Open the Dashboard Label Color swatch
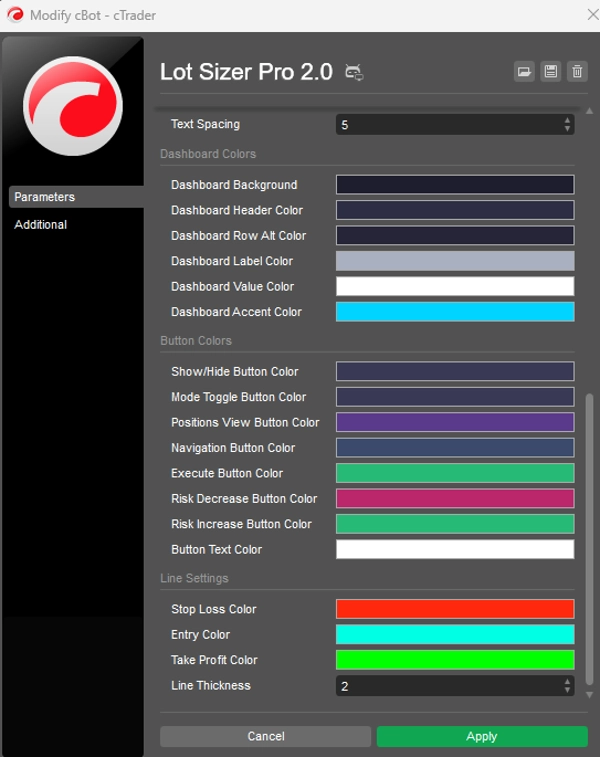 [455, 261]
